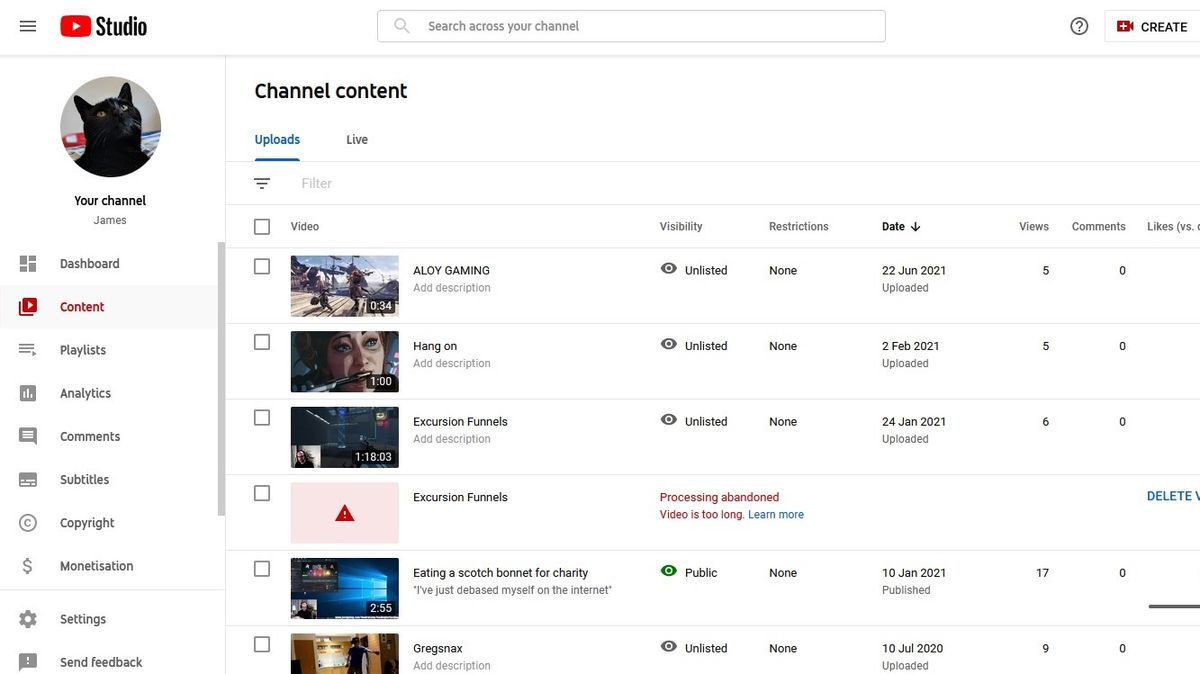The width and height of the screenshot is (1200, 674).
Task: Check the scotch bonnet video checkbox
Action: coord(261,568)
